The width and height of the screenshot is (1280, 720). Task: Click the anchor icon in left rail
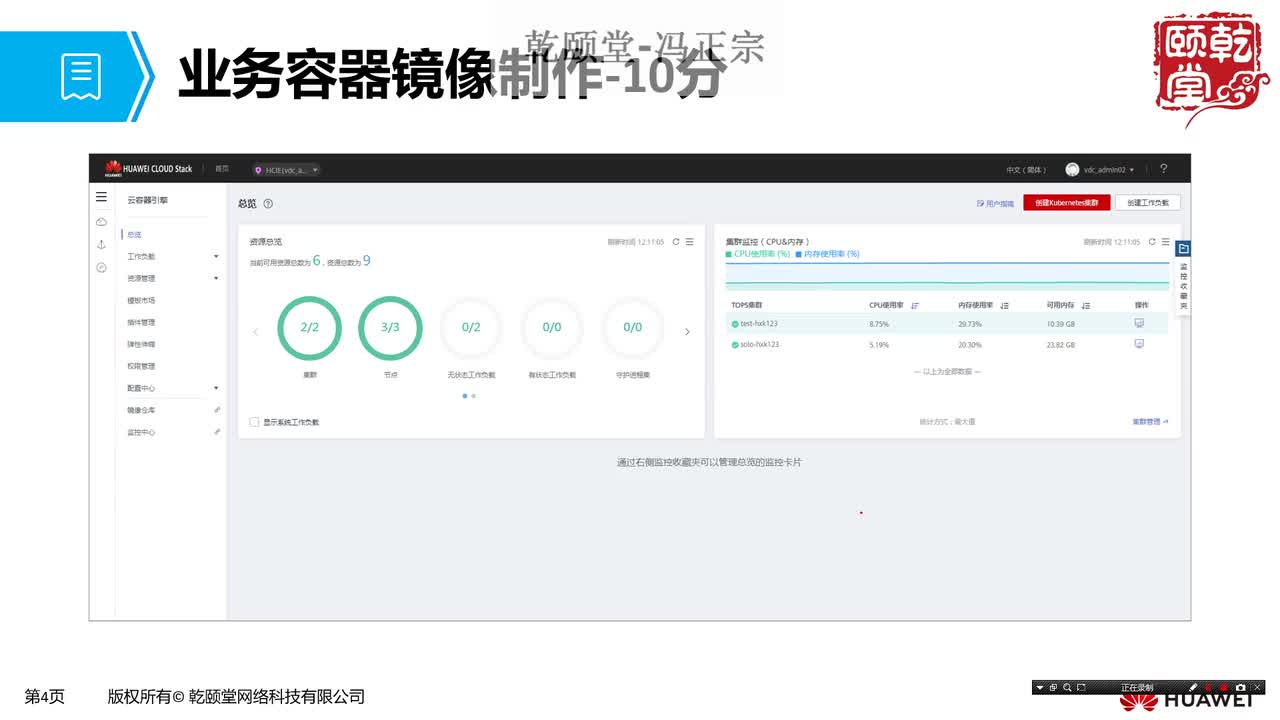(x=101, y=245)
